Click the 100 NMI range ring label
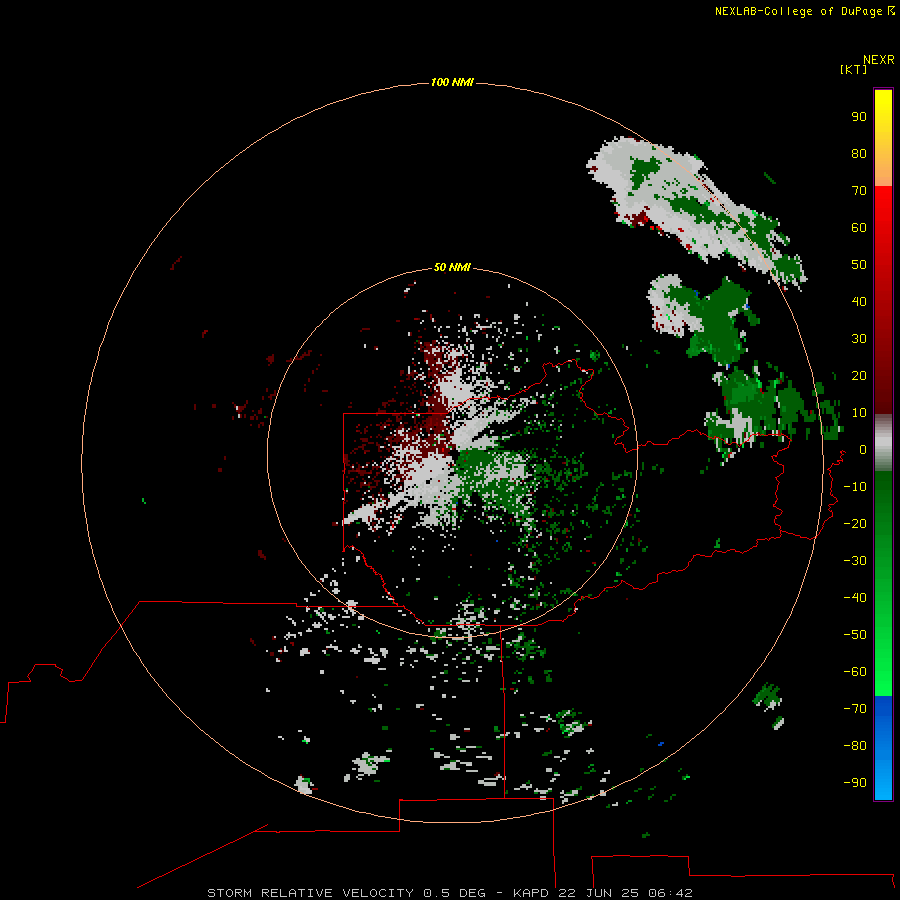Image resolution: width=900 pixels, height=900 pixels. [x=452, y=82]
